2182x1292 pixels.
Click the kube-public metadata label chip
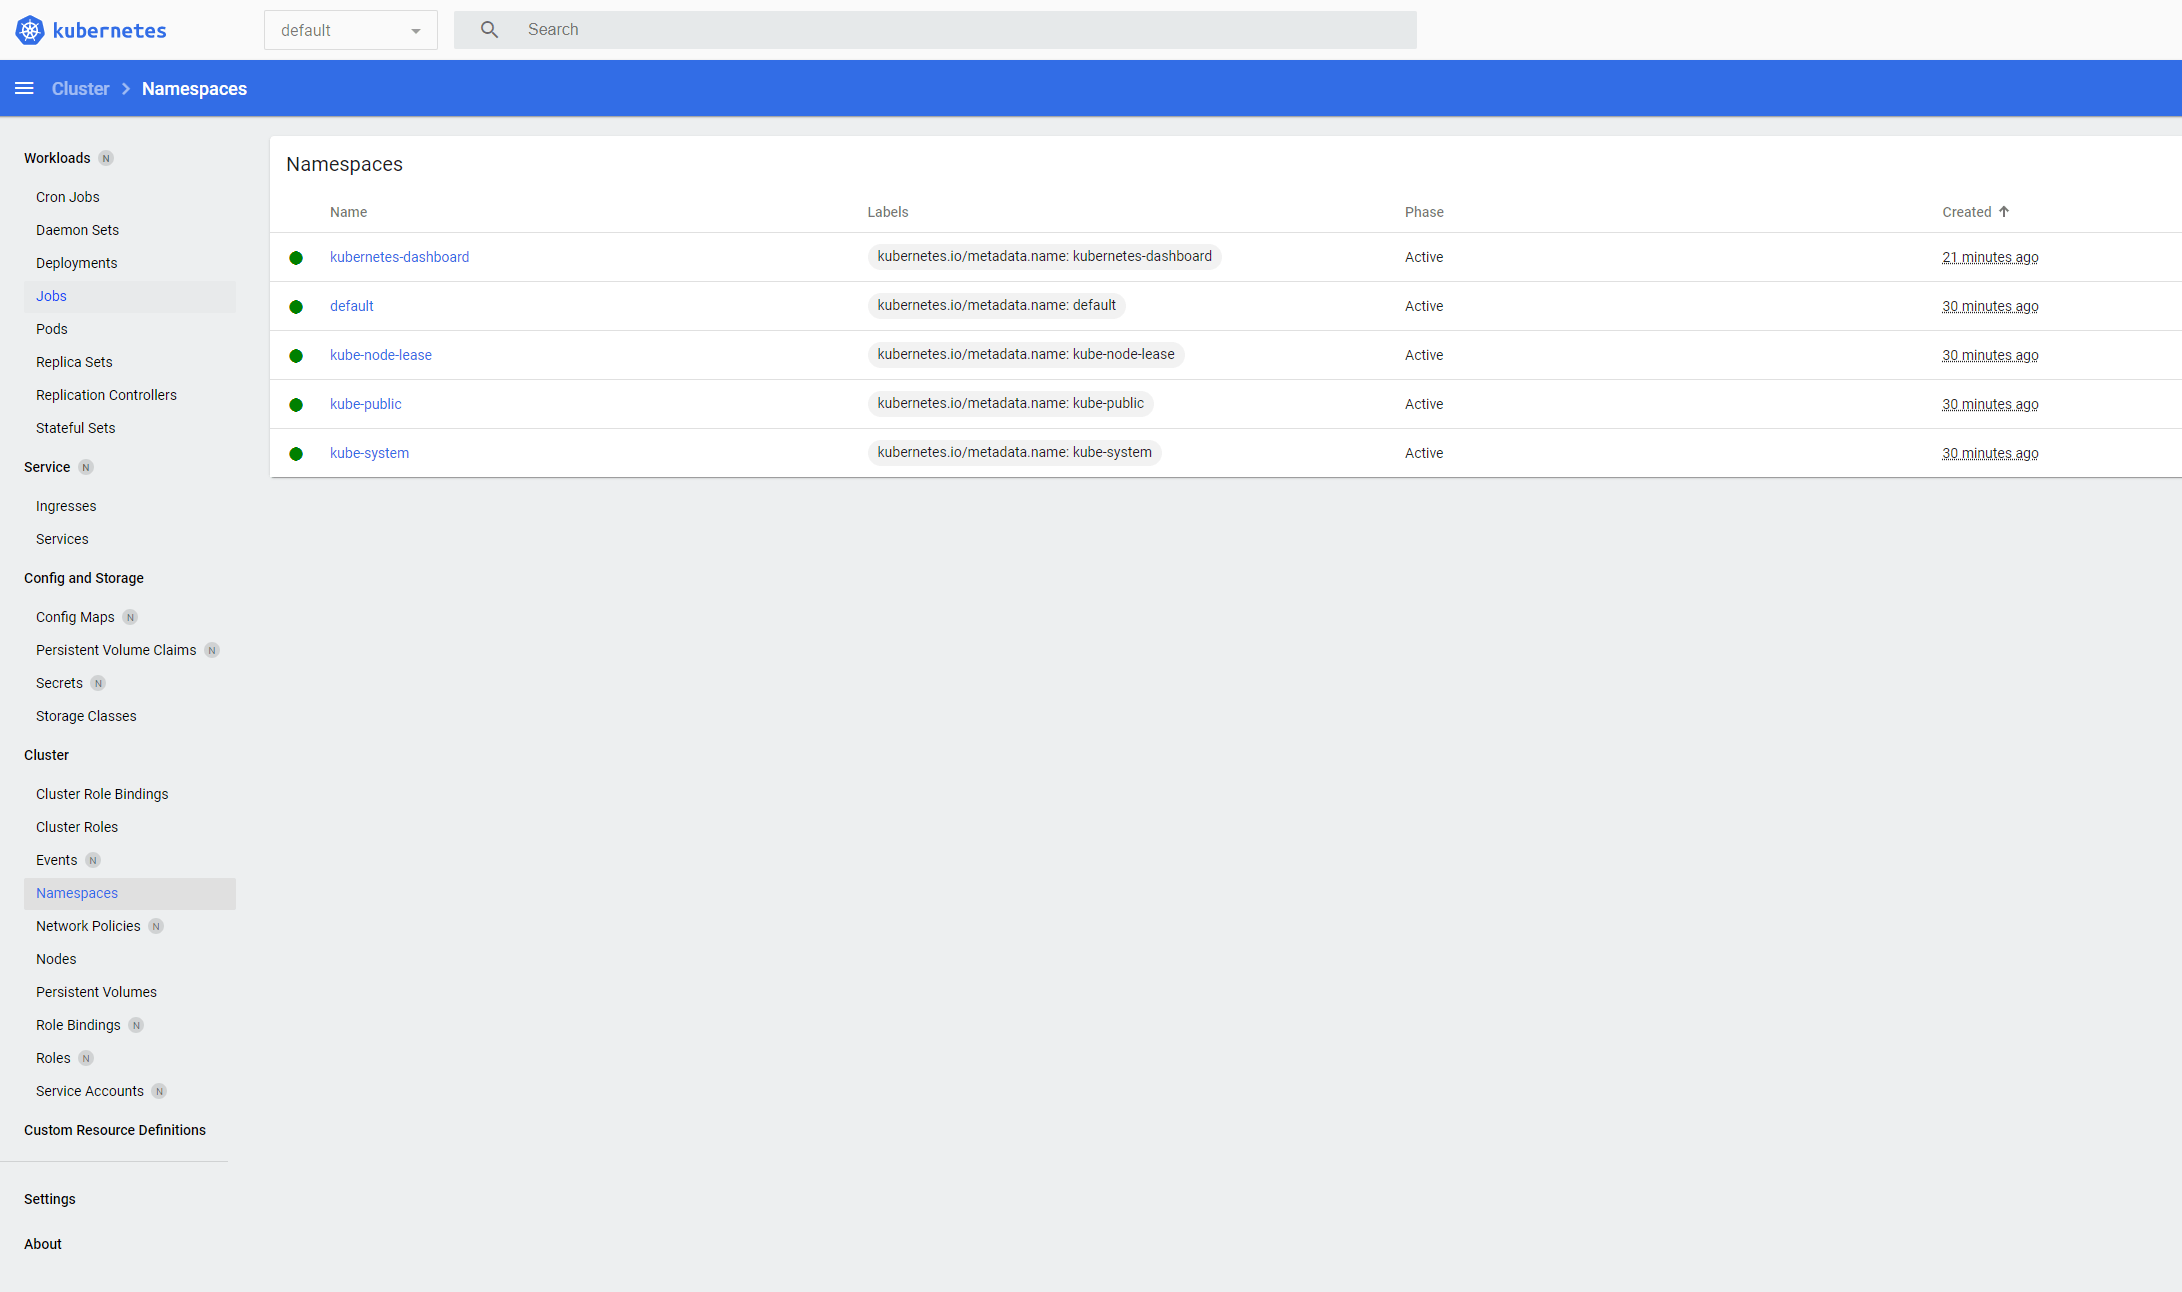coord(1011,404)
